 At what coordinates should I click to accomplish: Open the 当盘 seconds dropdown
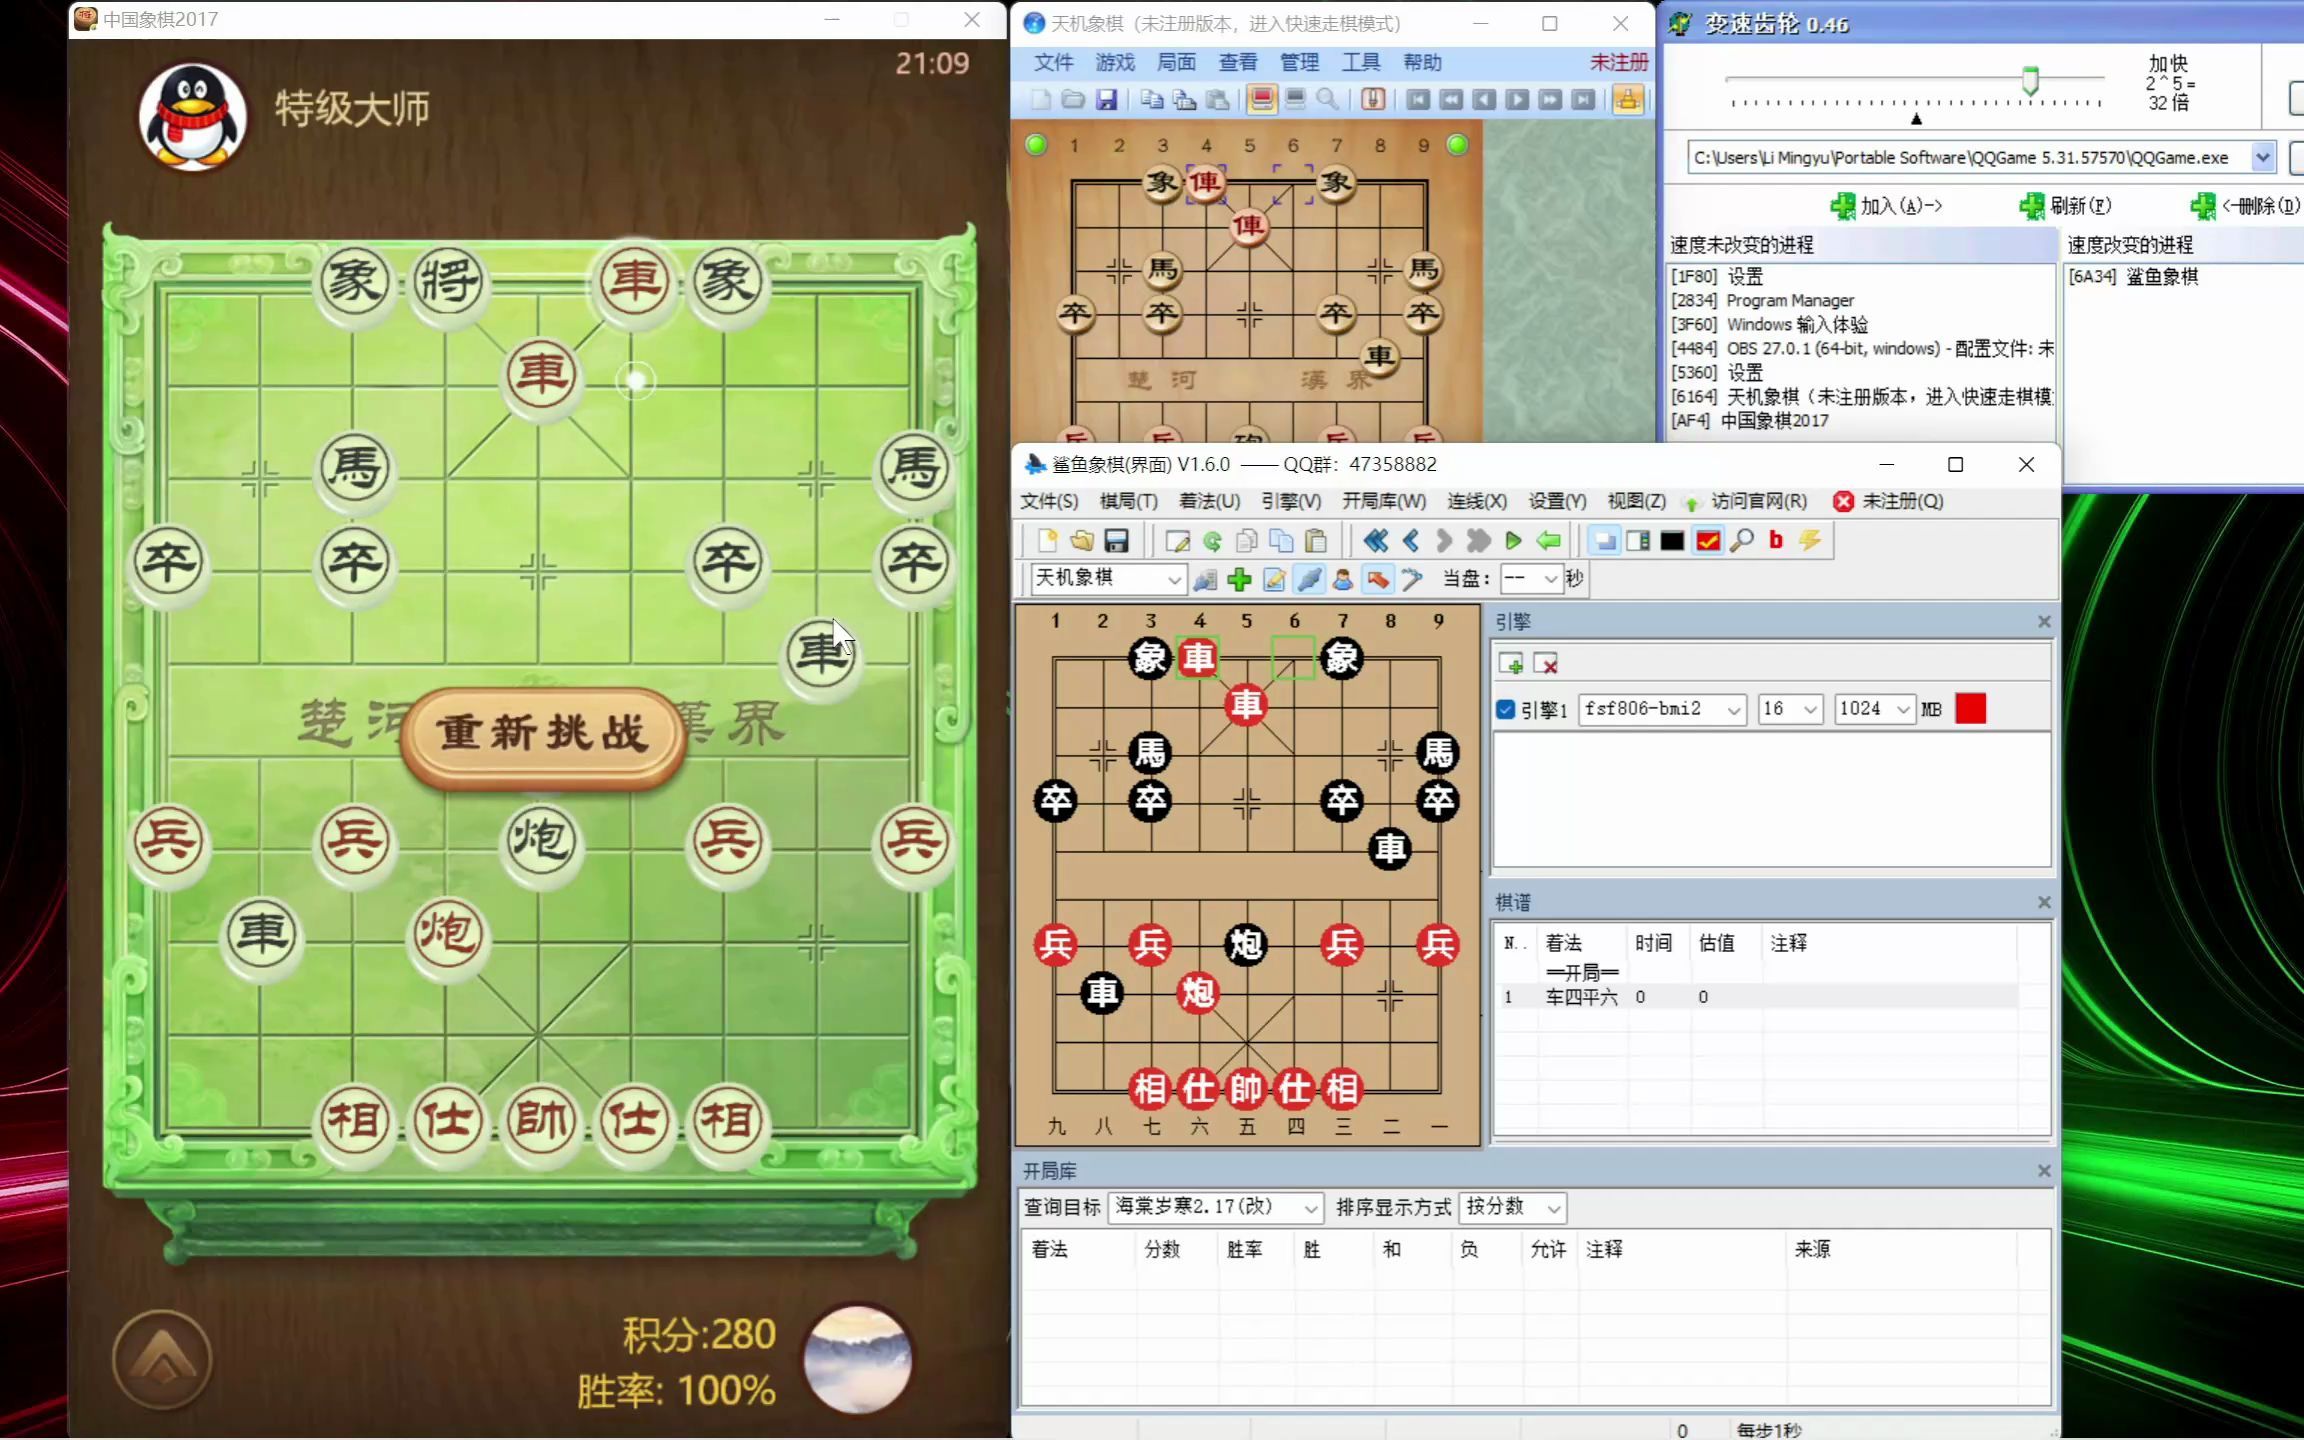pyautogui.click(x=1530, y=578)
